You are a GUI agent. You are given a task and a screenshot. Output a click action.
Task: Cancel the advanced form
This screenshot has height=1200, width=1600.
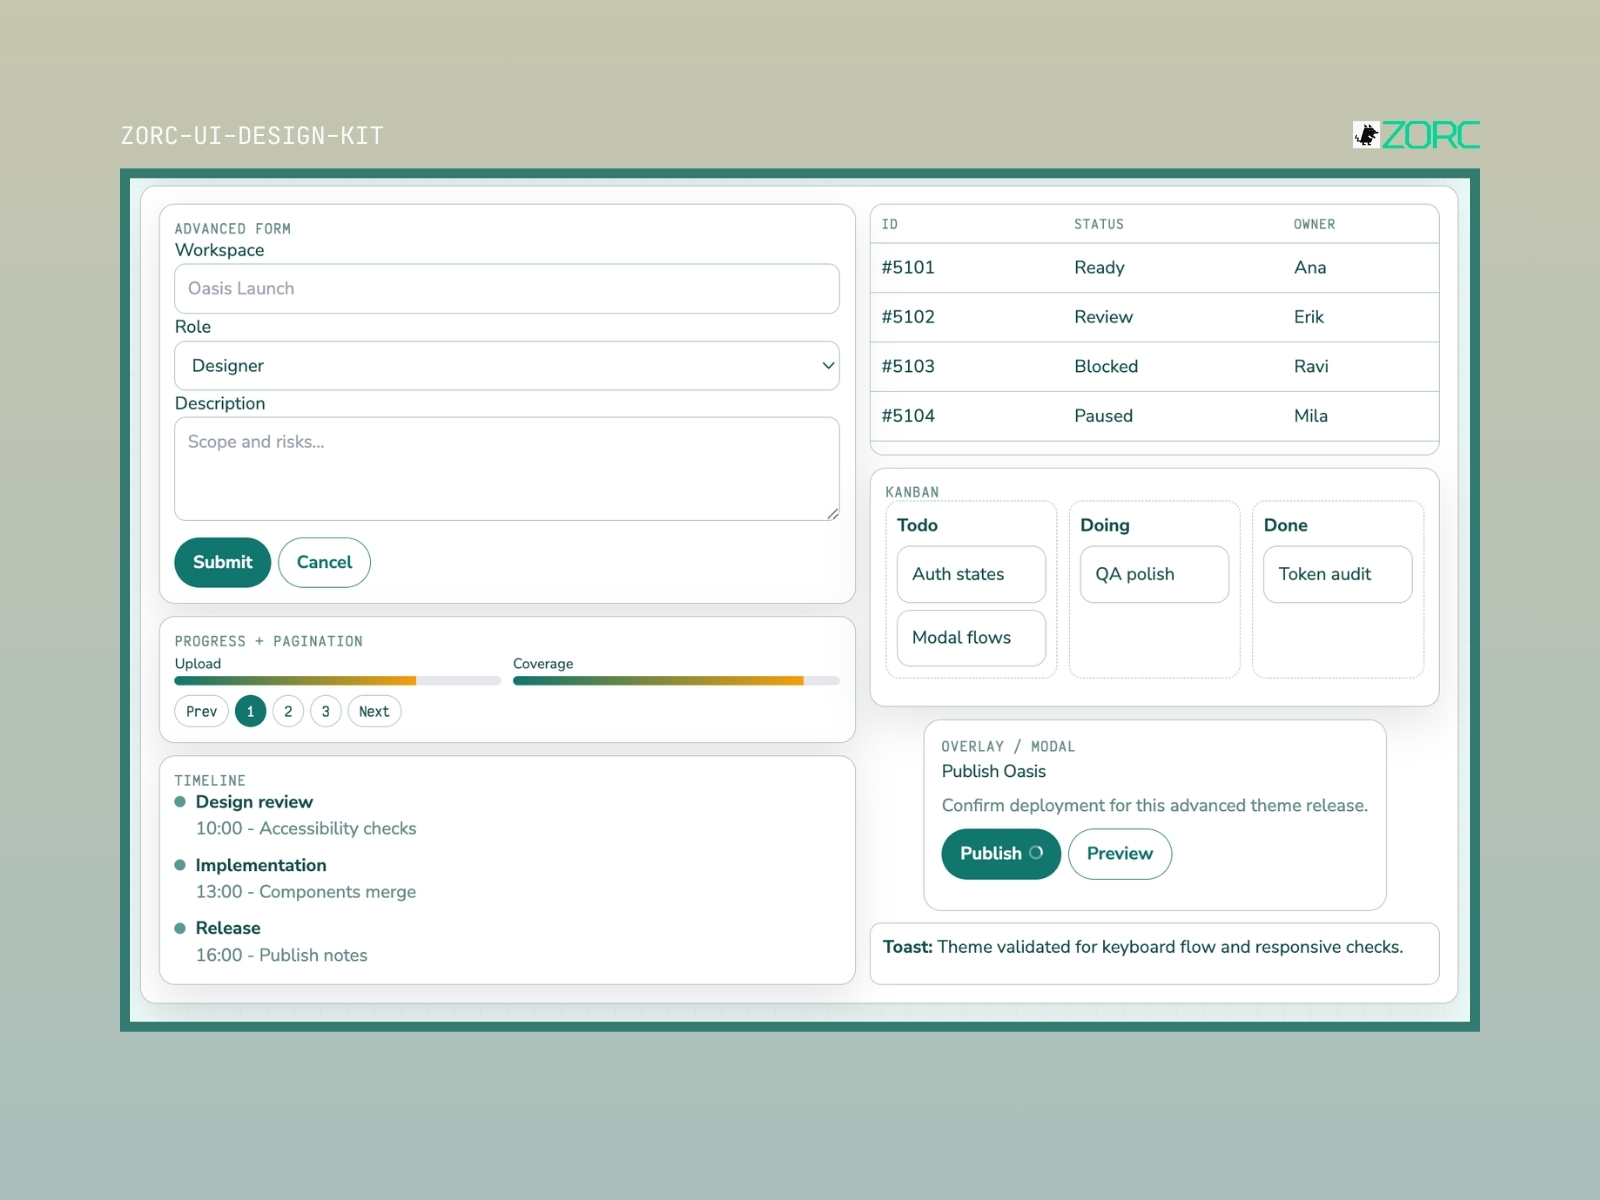point(324,562)
